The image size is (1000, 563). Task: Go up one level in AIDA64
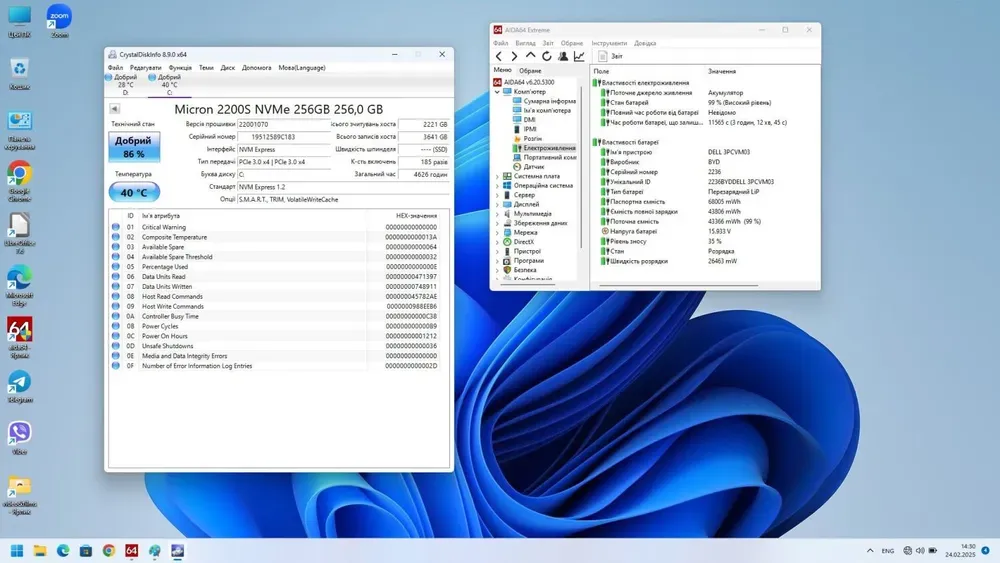coord(531,56)
